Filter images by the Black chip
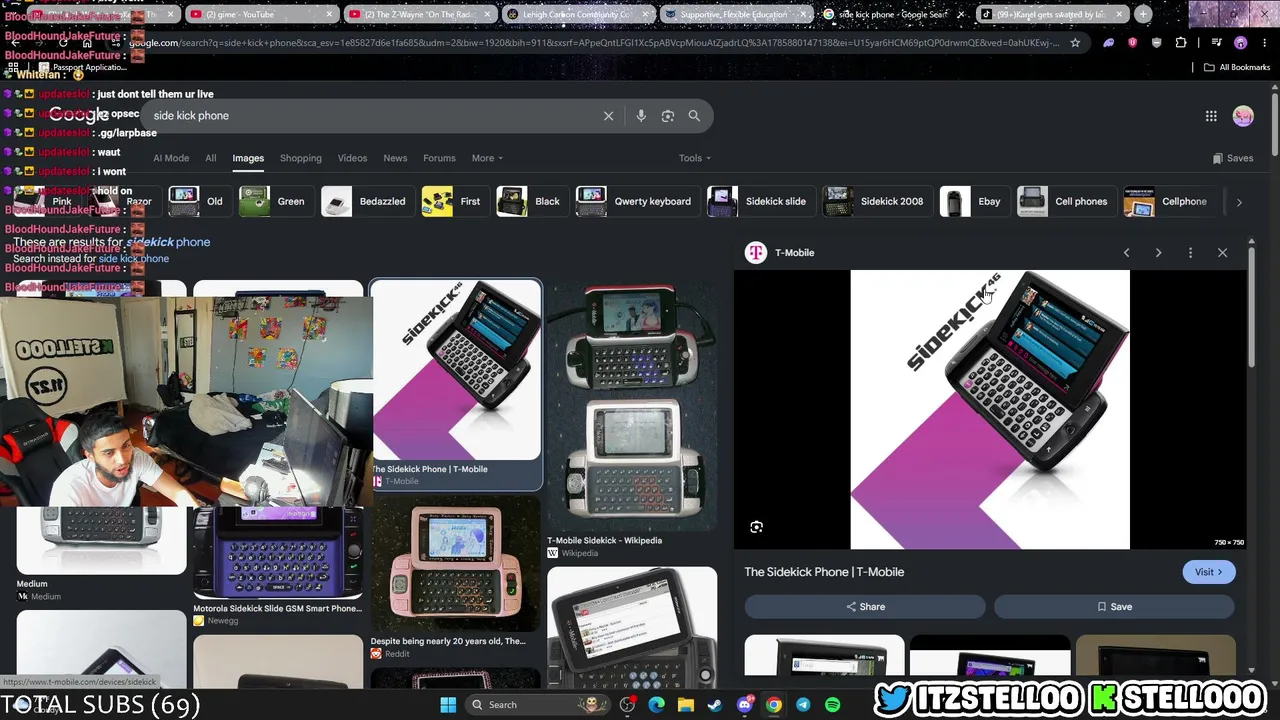Screen dimensions: 1280x720 click(x=531, y=202)
